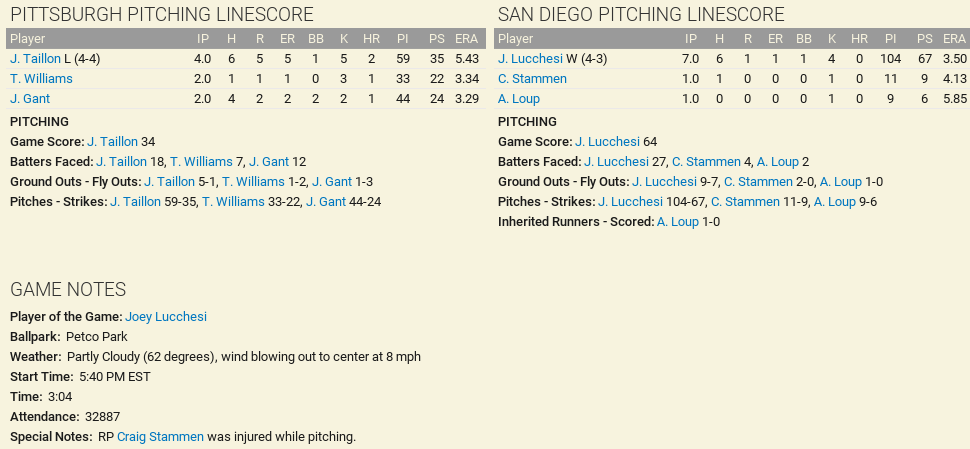Click ERA column header in Pittsburgh table
Screen dimensions: 970x449
[467, 39]
